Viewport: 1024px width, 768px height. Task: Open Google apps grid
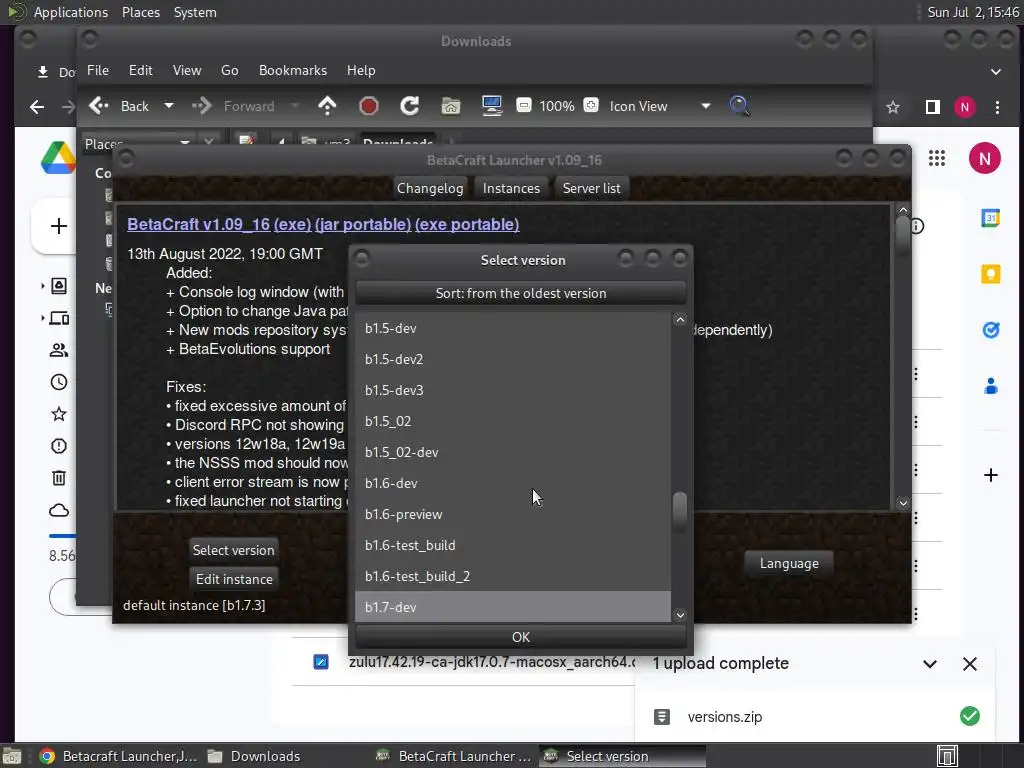click(936, 158)
